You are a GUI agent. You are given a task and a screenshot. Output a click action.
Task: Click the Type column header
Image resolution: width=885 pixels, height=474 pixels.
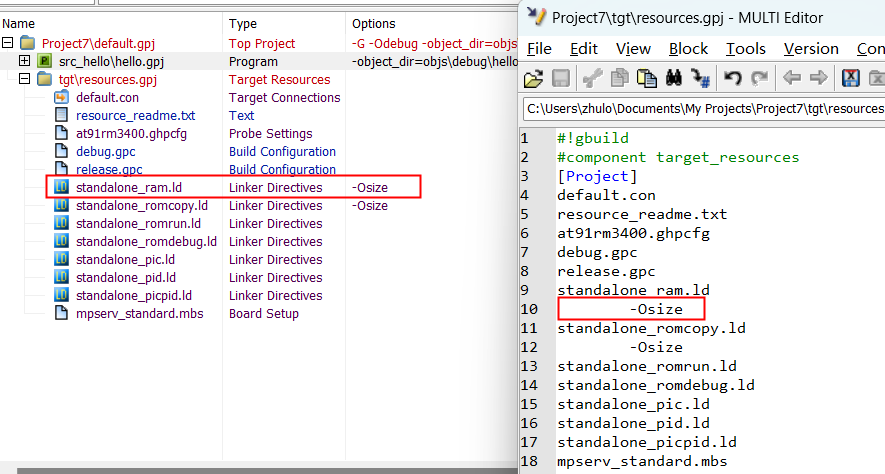pyautogui.click(x=243, y=23)
